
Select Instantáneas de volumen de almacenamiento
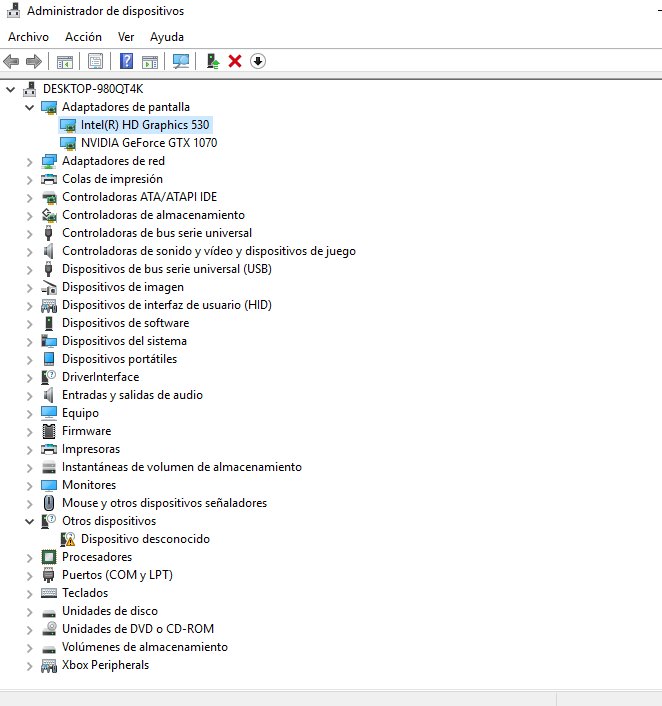[x=182, y=467]
